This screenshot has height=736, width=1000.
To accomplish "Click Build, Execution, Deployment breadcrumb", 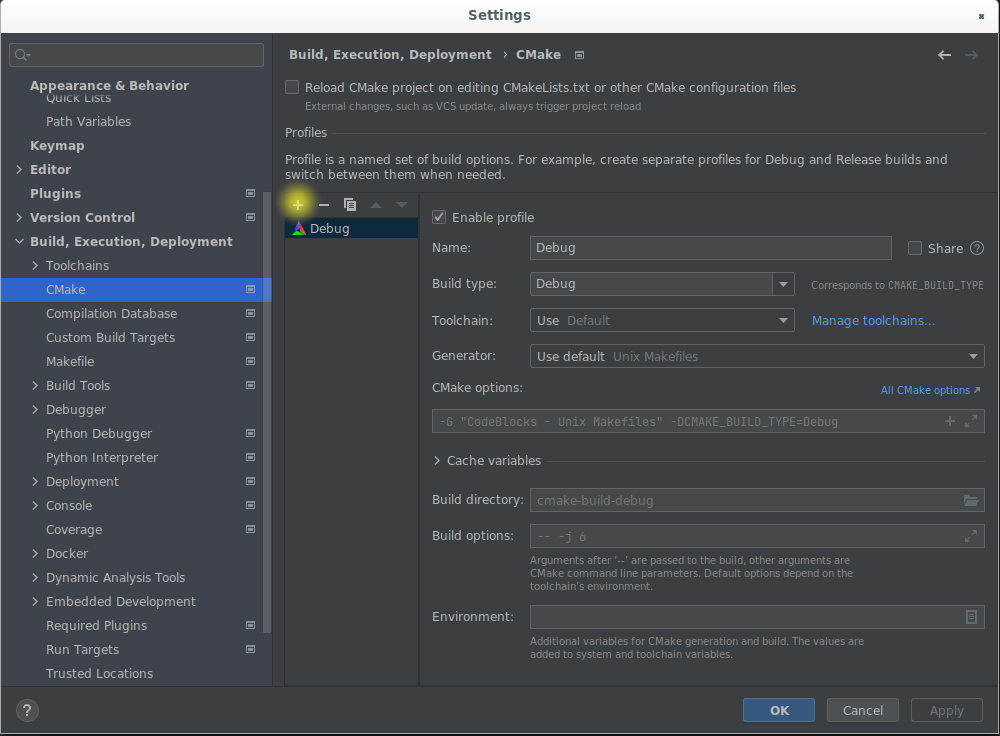I will tap(390, 55).
